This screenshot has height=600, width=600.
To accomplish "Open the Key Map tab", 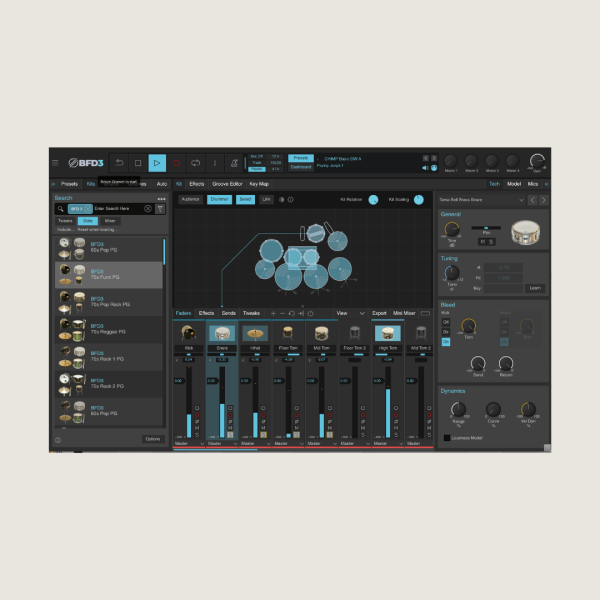I will [x=259, y=184].
